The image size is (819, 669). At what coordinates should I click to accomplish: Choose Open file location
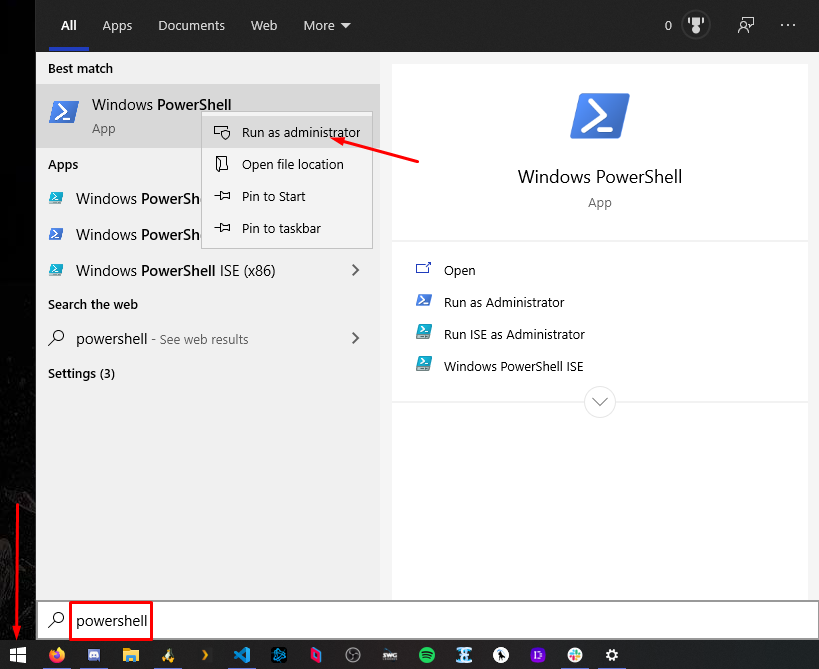287,165
